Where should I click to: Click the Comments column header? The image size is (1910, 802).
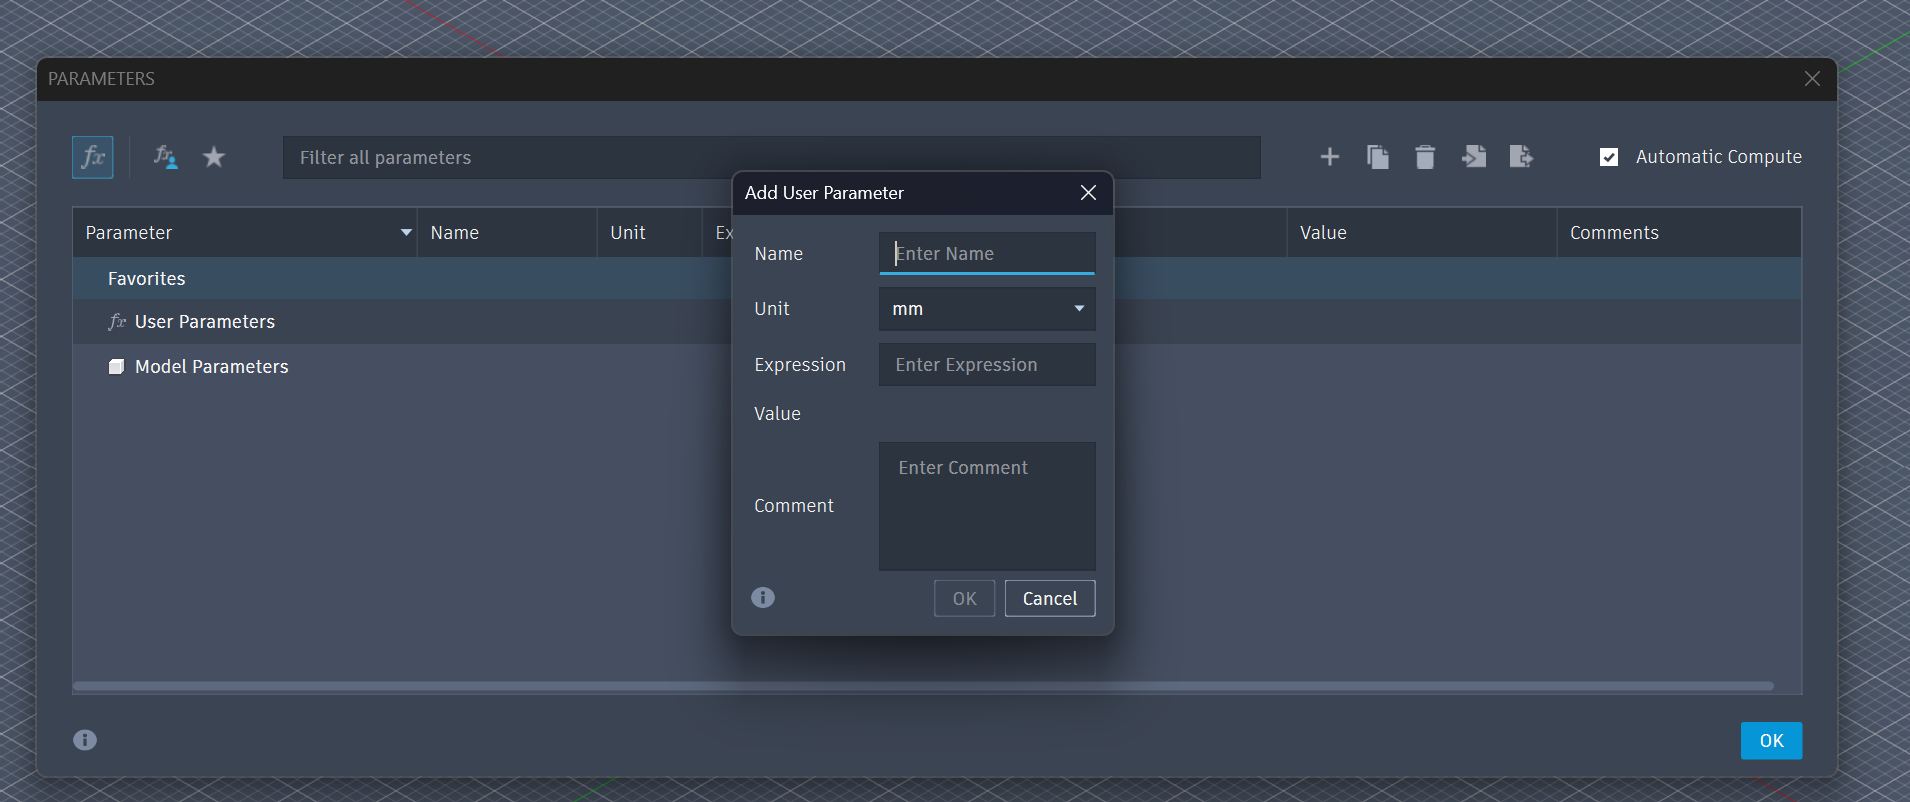[1679, 232]
